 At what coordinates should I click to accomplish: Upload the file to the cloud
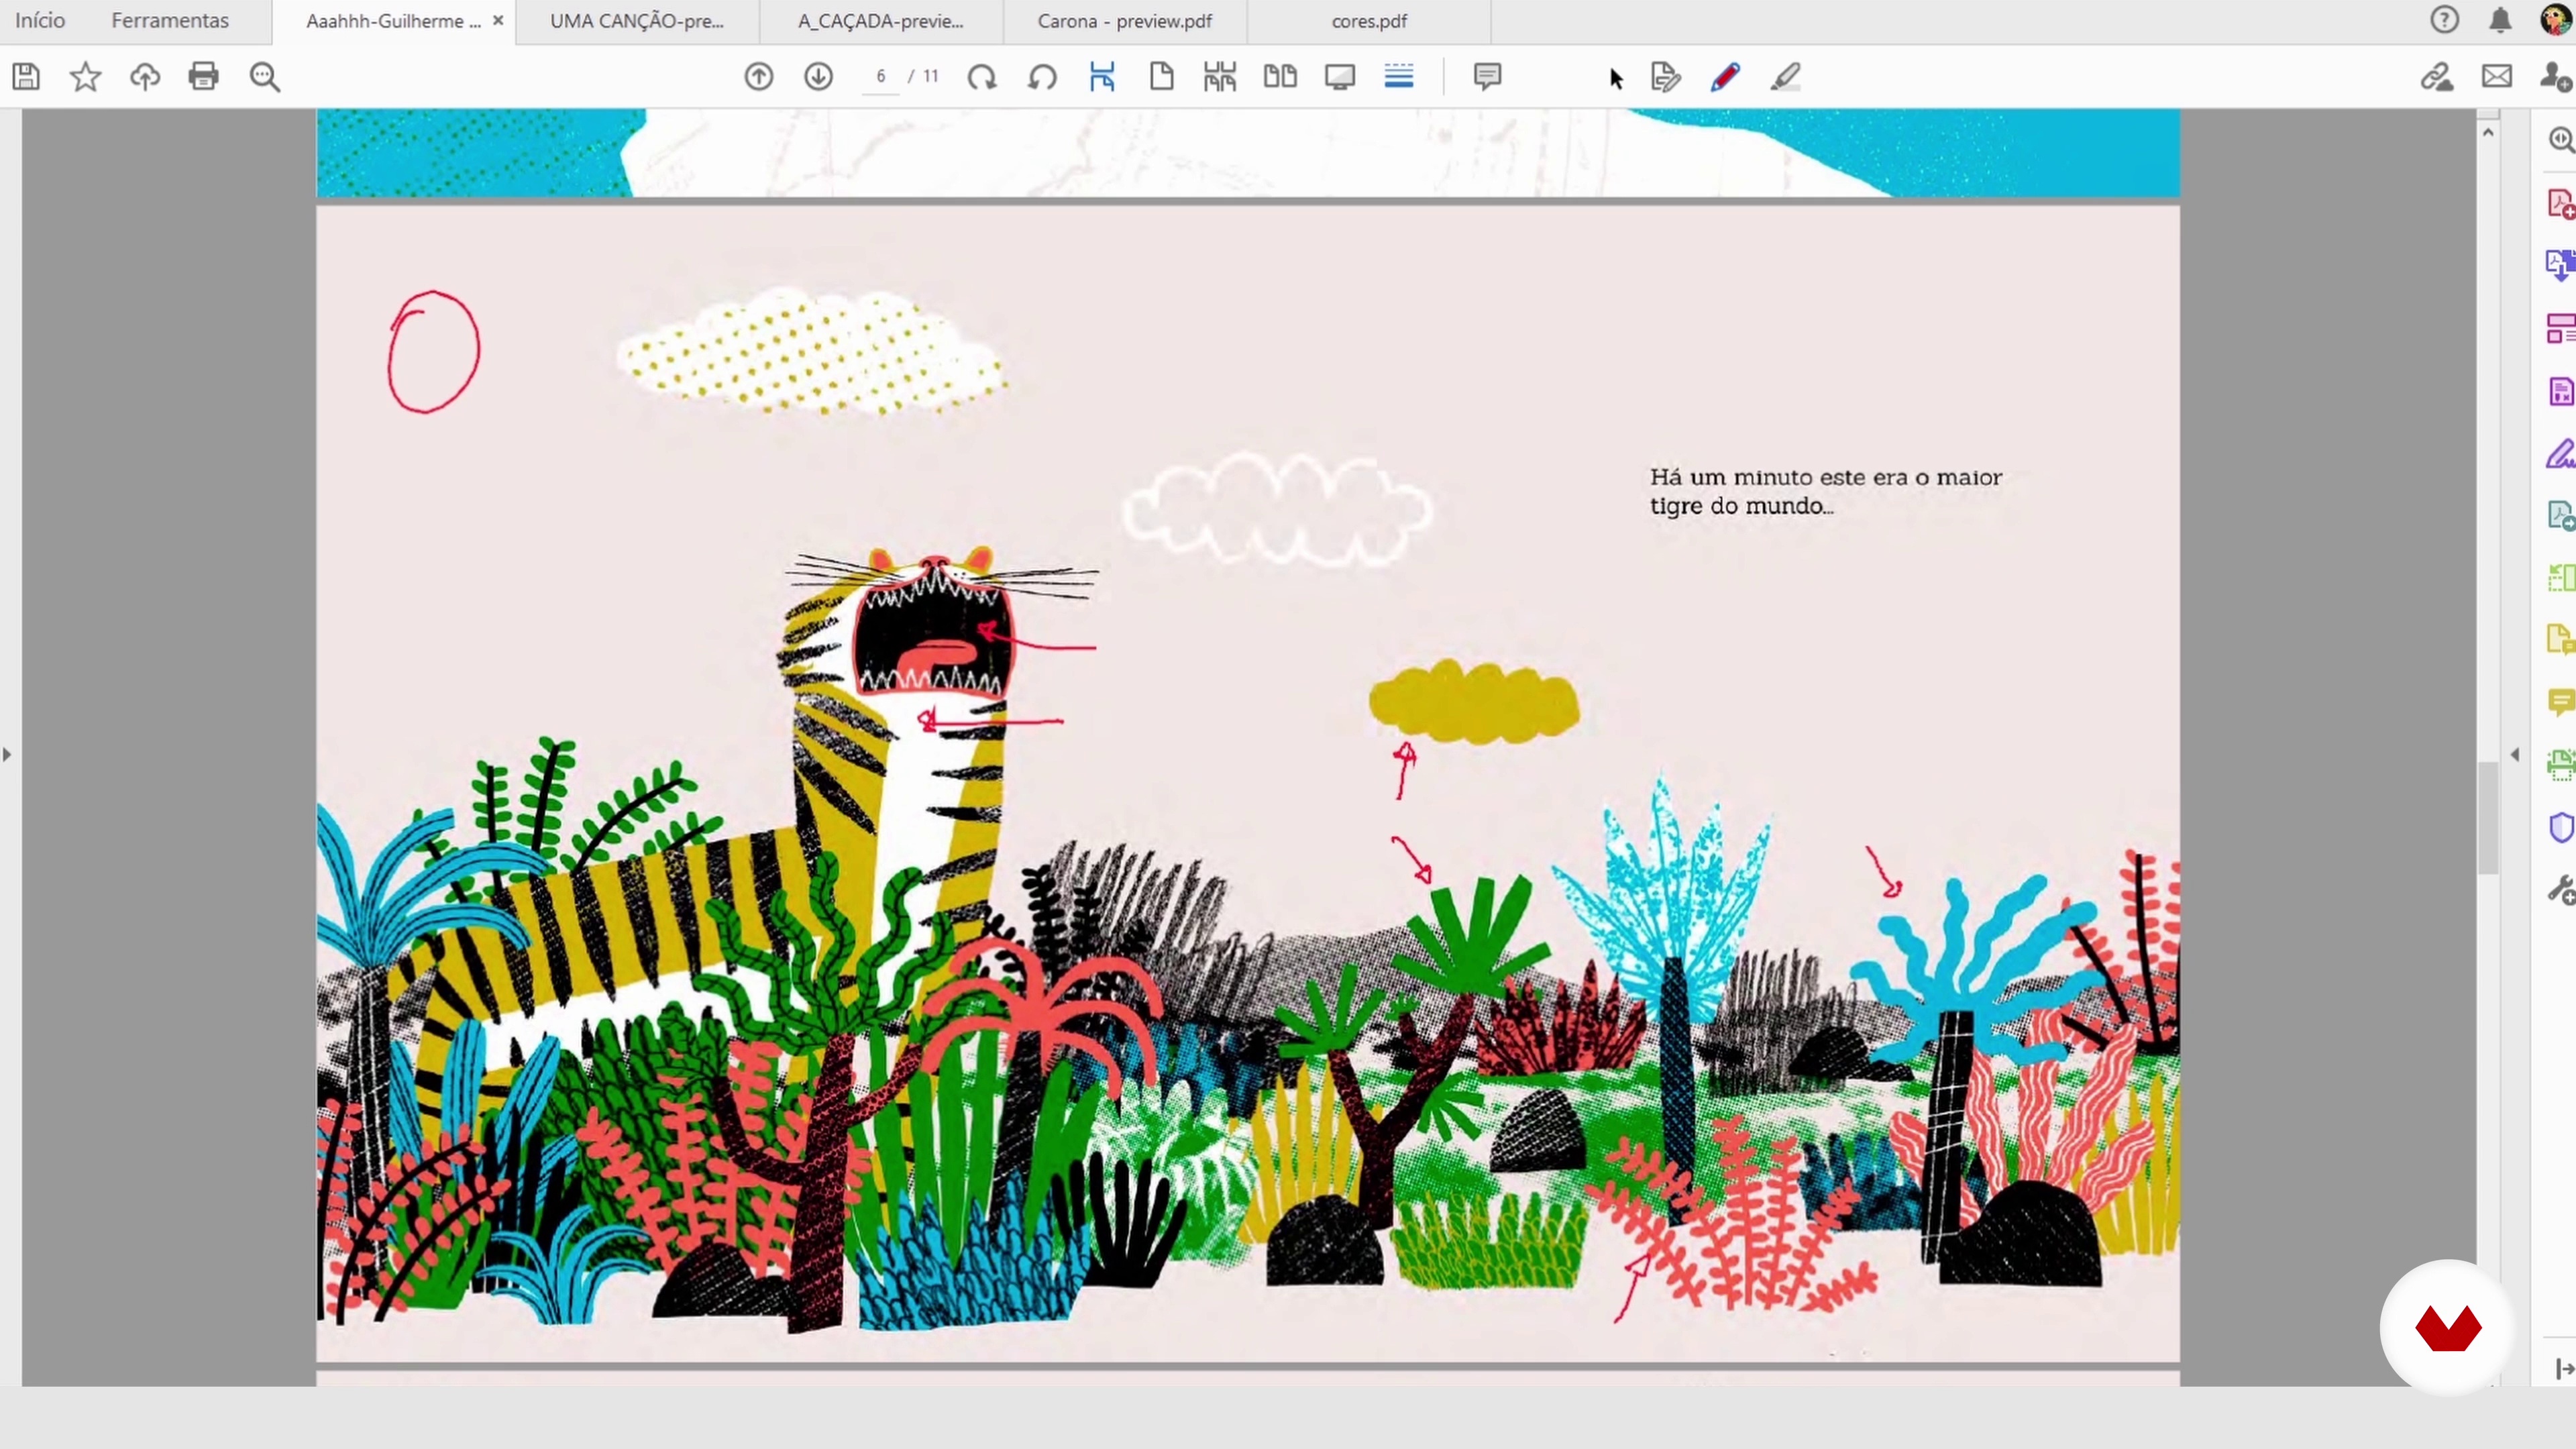click(x=145, y=76)
